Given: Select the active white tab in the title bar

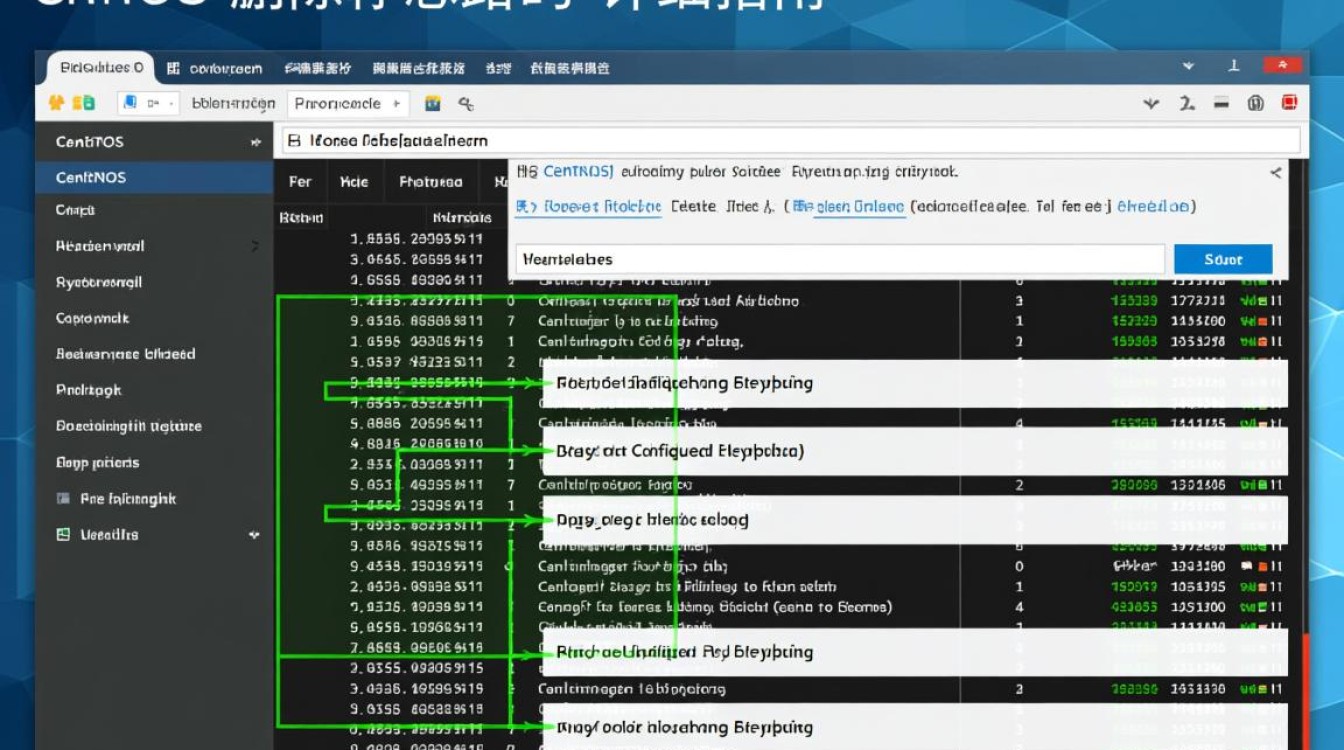Looking at the screenshot, I should coord(101,68).
